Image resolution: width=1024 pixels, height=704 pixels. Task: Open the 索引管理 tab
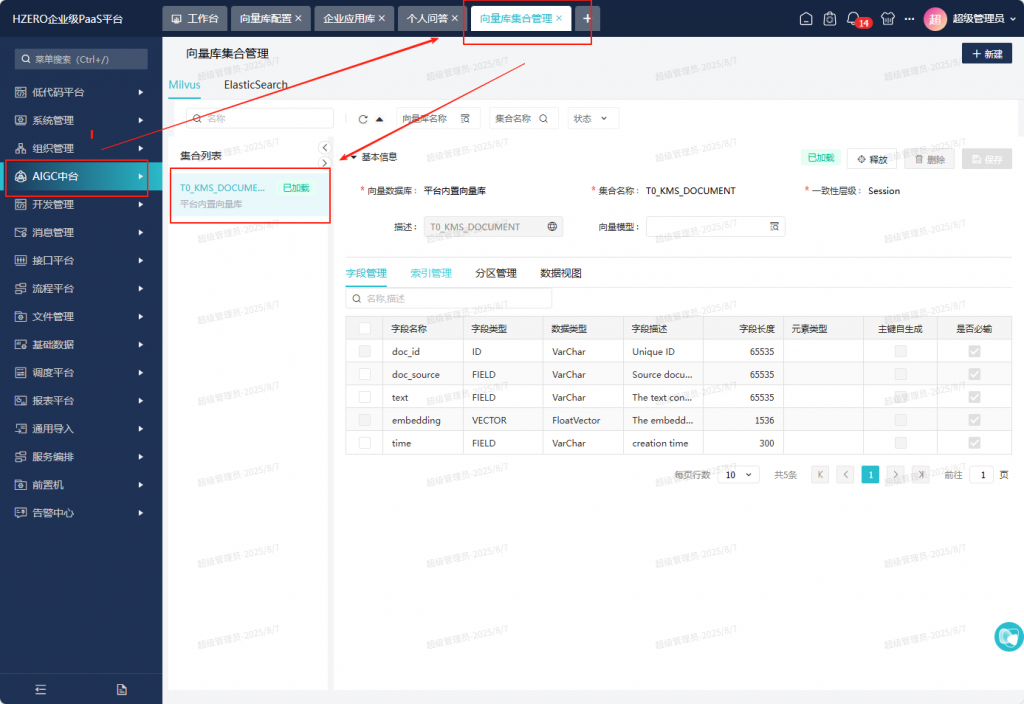click(430, 273)
